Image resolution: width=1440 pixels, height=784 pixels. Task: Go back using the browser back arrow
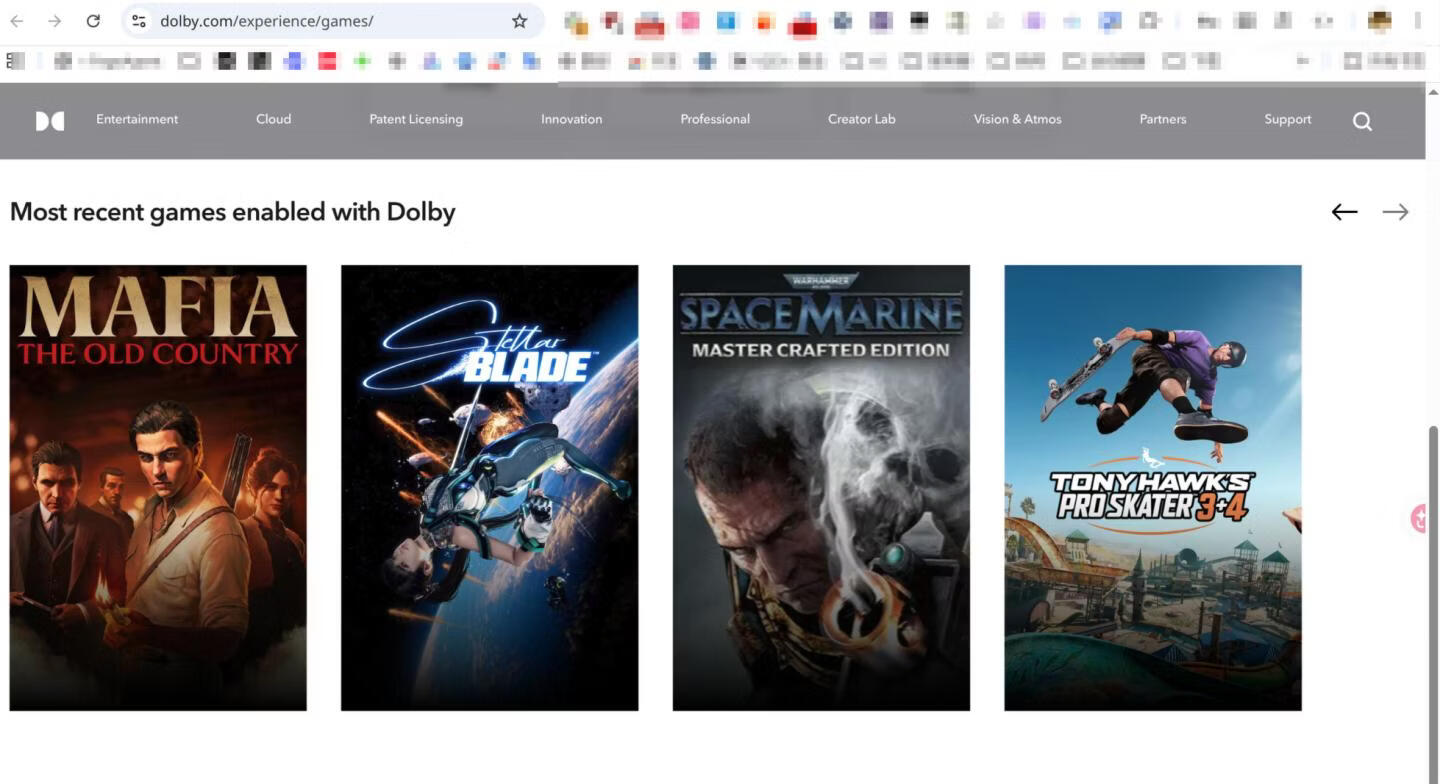tap(17, 21)
